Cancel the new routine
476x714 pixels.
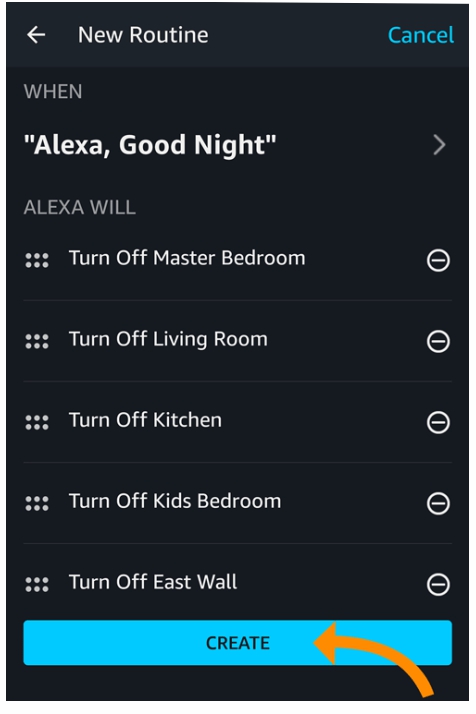pyautogui.click(x=421, y=35)
